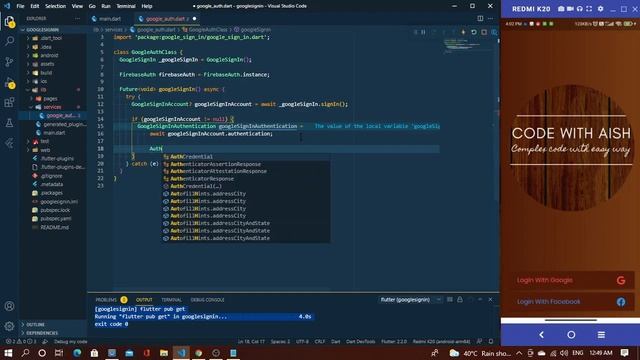
Task: Click the debug toolbar pause button
Action: [x=423, y=32]
